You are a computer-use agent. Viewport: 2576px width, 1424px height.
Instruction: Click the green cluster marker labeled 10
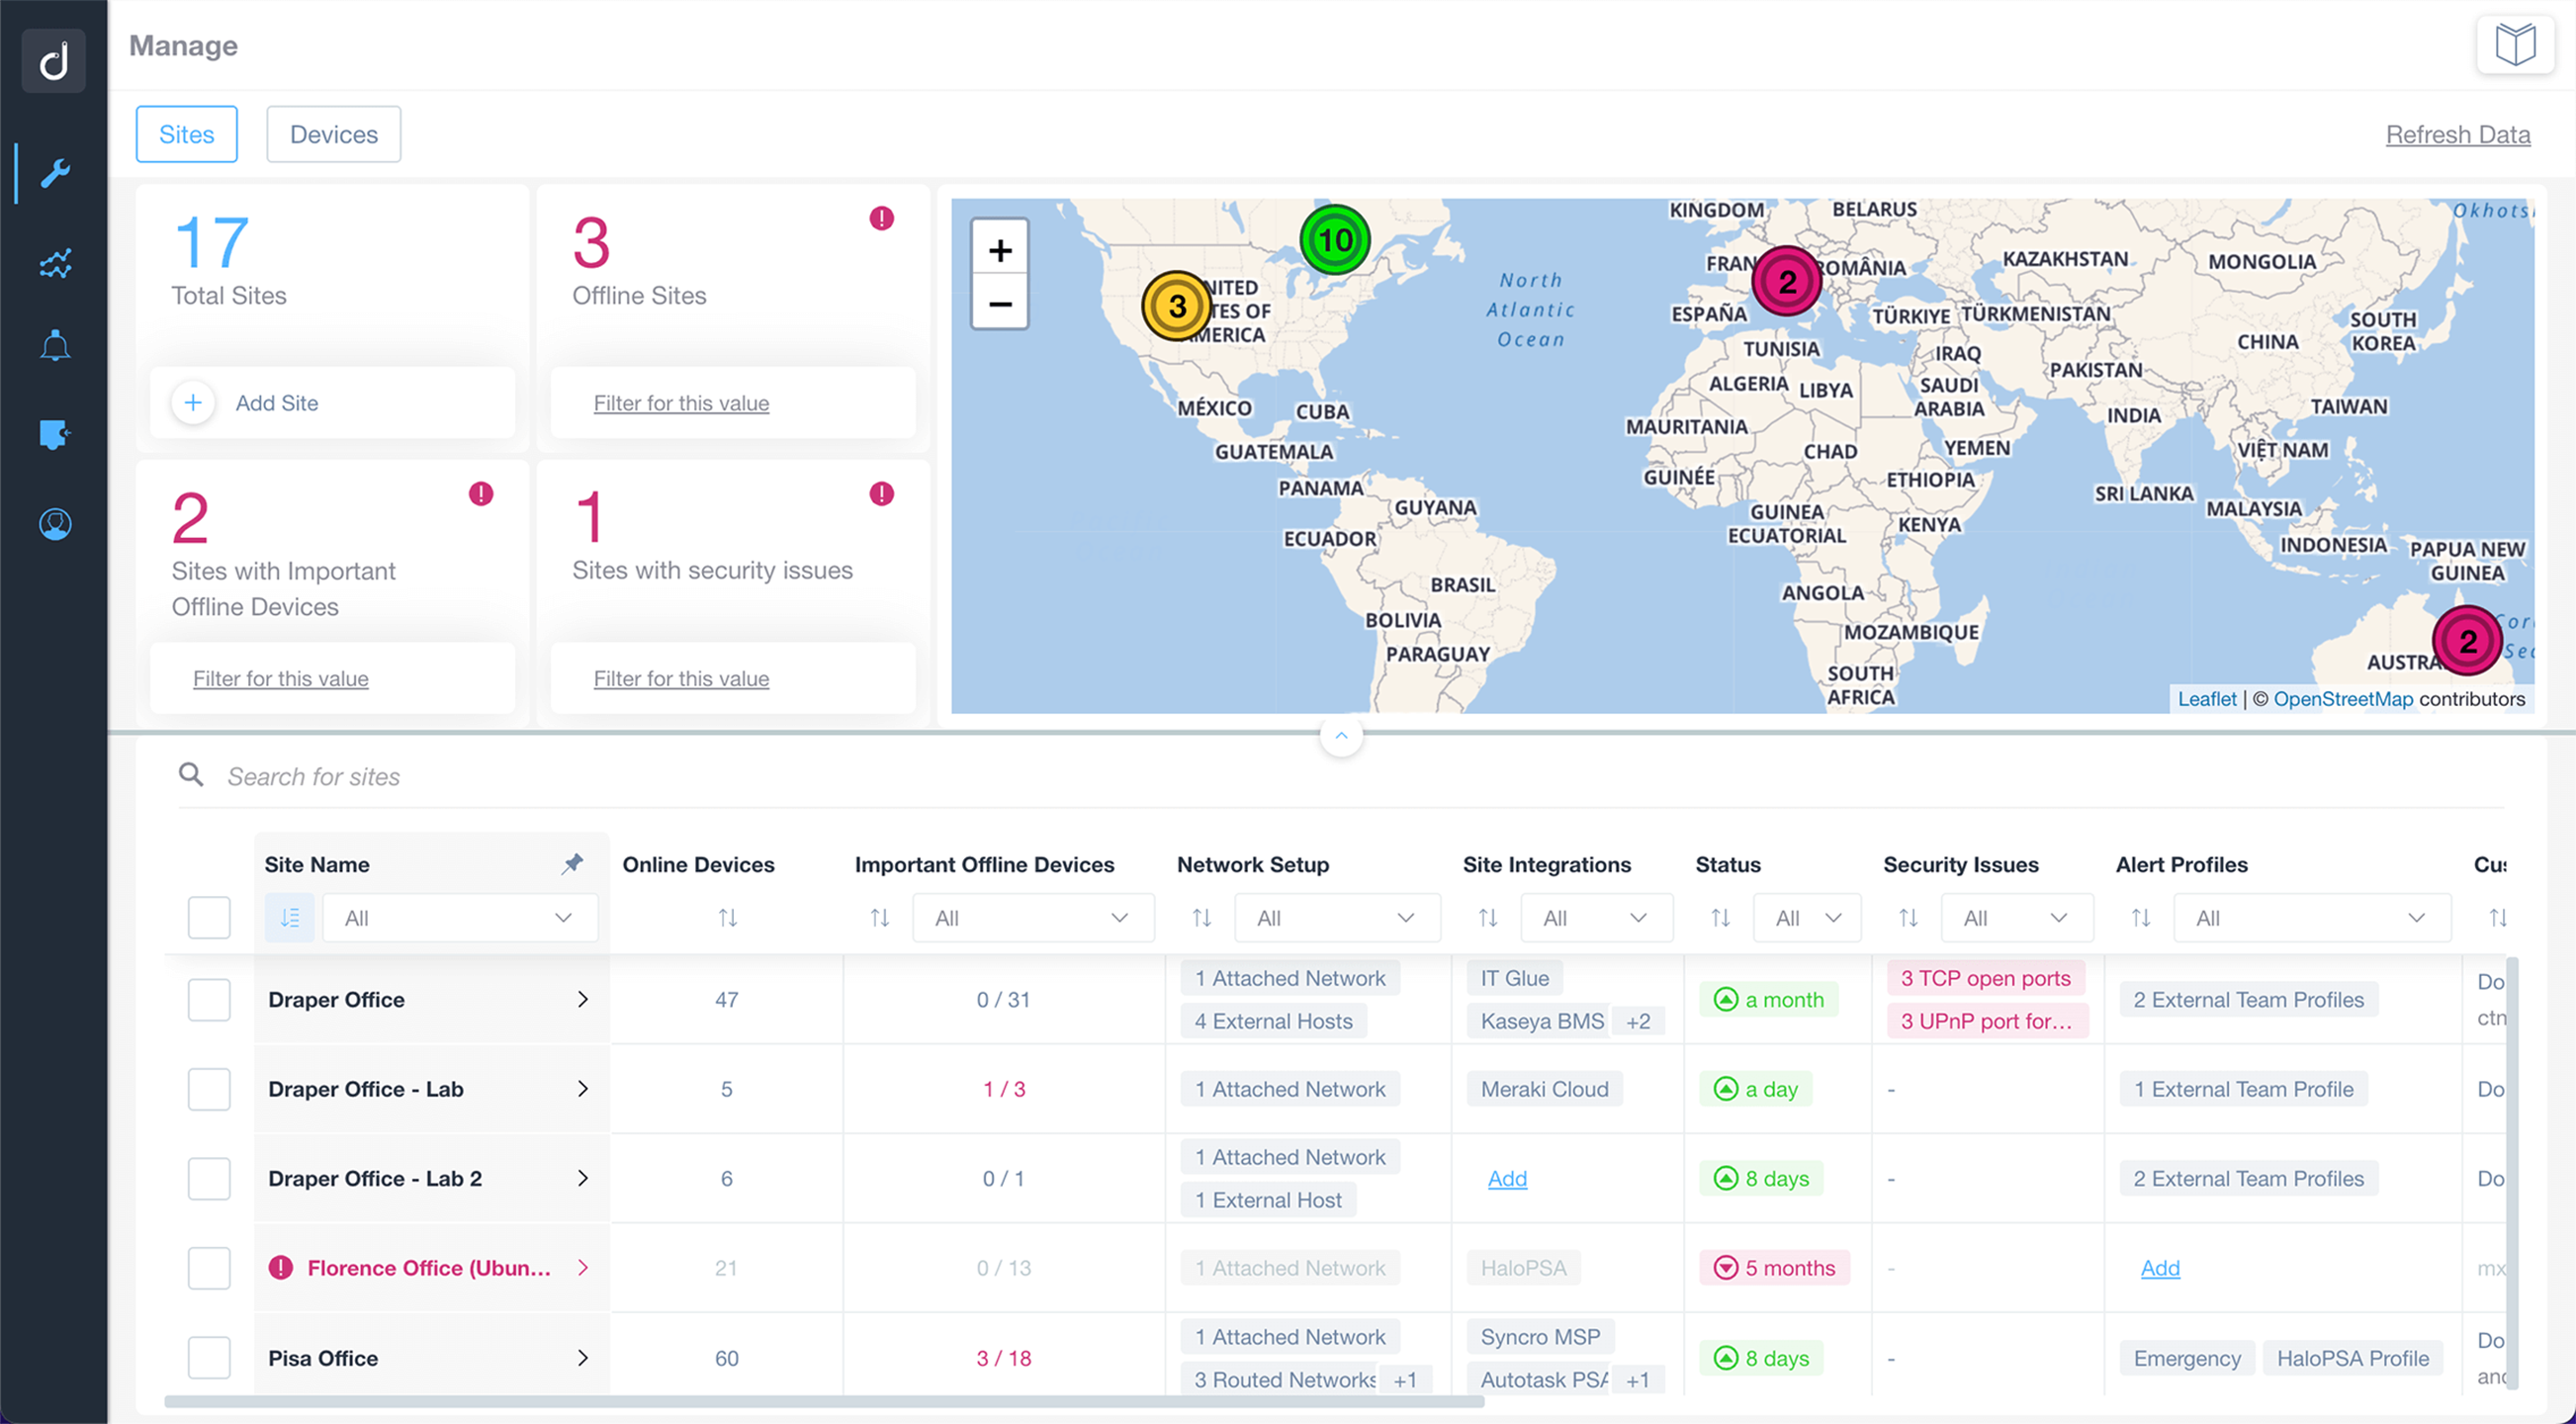coord(1334,240)
